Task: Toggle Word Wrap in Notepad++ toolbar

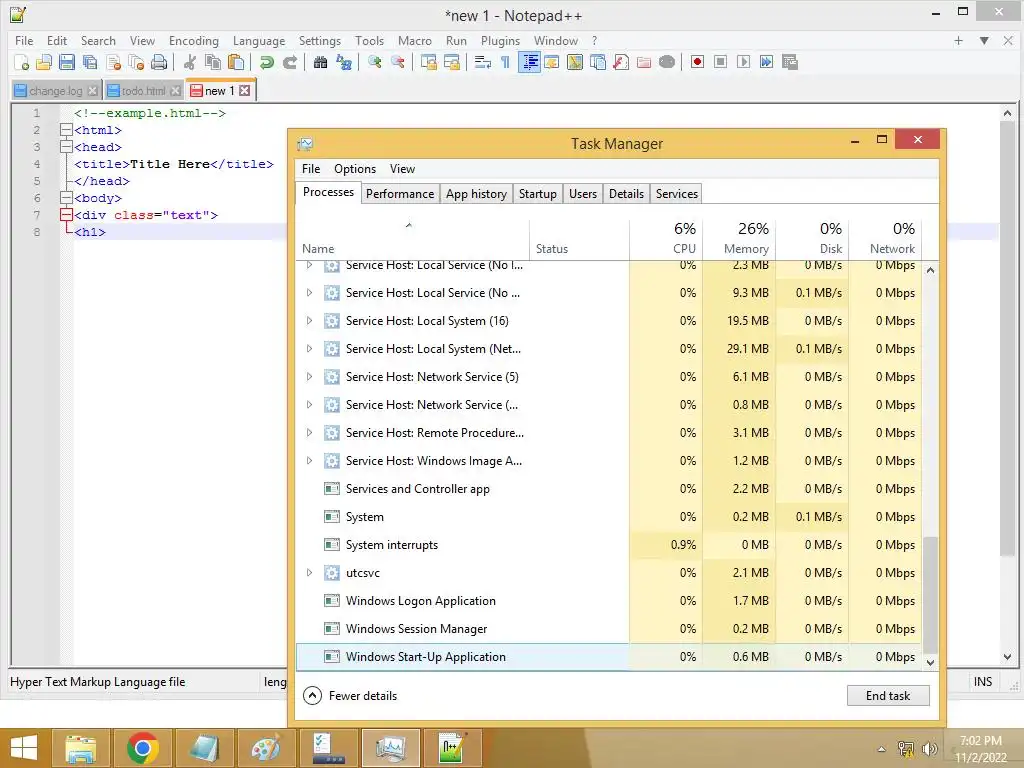Action: (x=482, y=62)
